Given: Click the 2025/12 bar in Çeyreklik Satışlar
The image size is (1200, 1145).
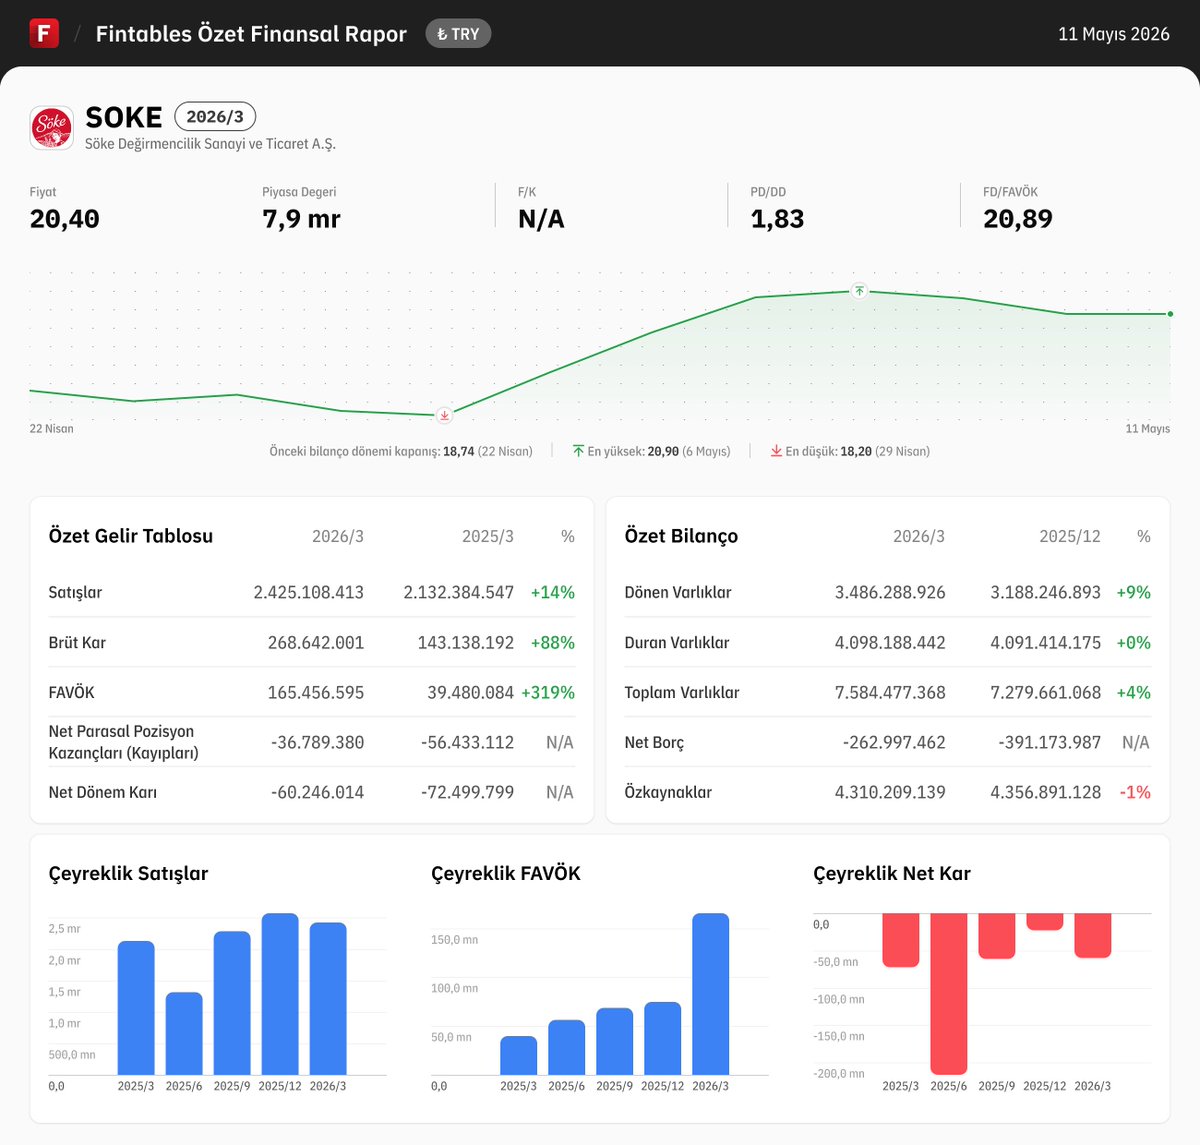Looking at the screenshot, I should point(280,994).
